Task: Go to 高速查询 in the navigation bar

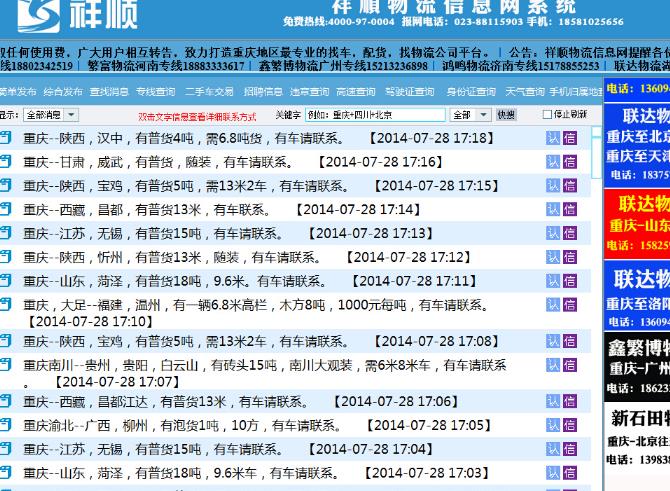Action: 356,91
